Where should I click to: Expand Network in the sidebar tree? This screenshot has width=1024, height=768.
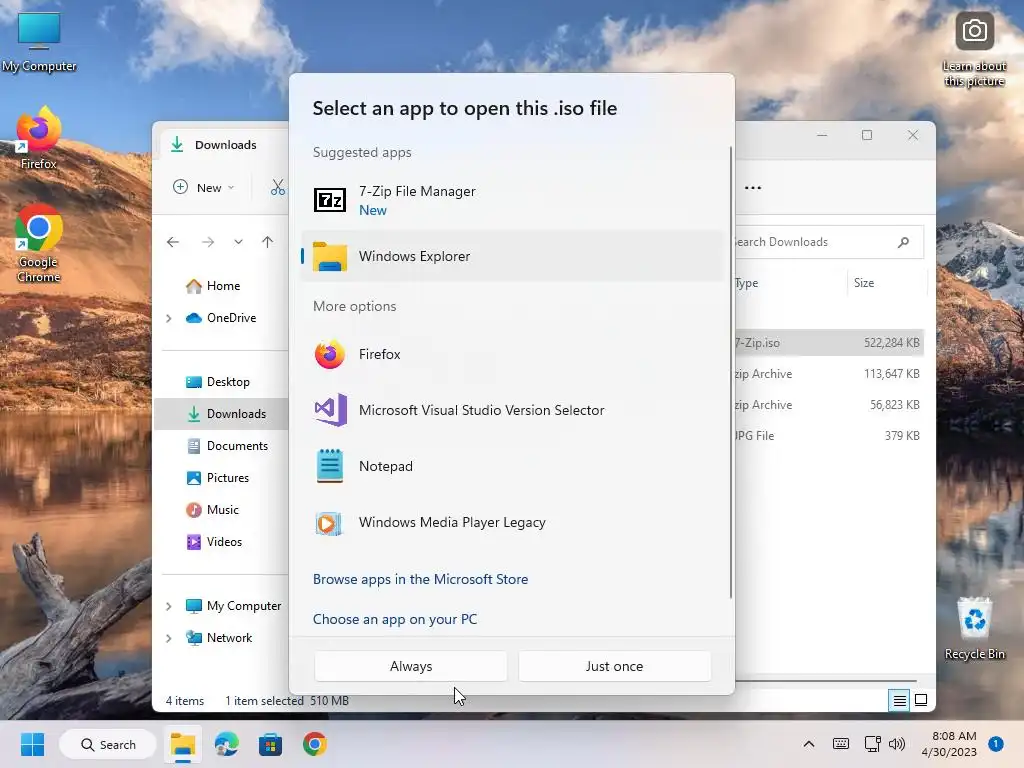168,638
